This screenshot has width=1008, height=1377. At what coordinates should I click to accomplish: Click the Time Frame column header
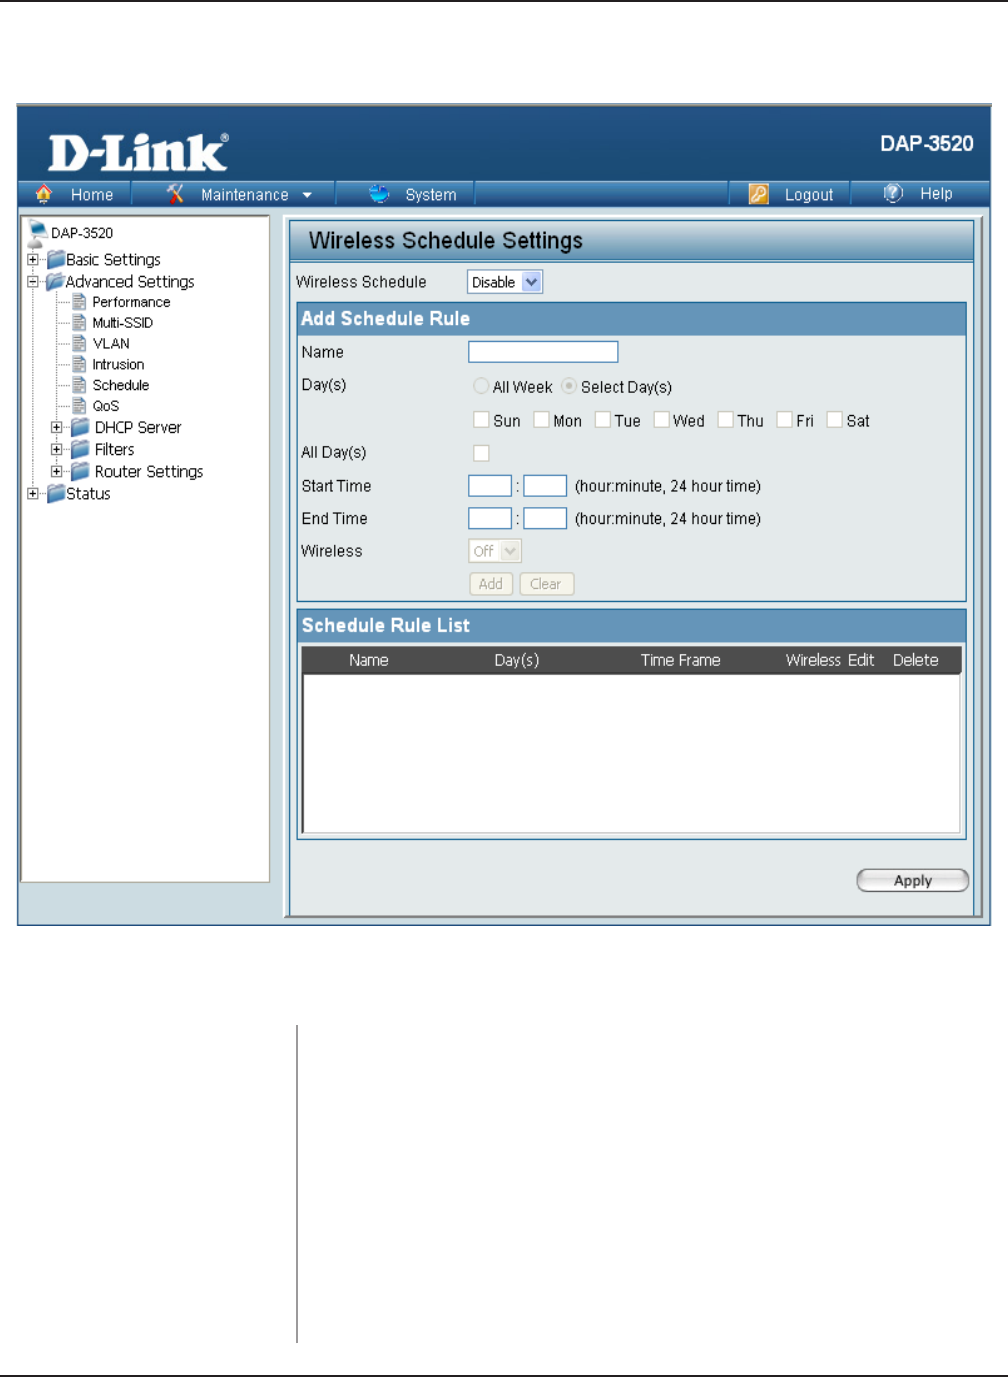tap(680, 660)
